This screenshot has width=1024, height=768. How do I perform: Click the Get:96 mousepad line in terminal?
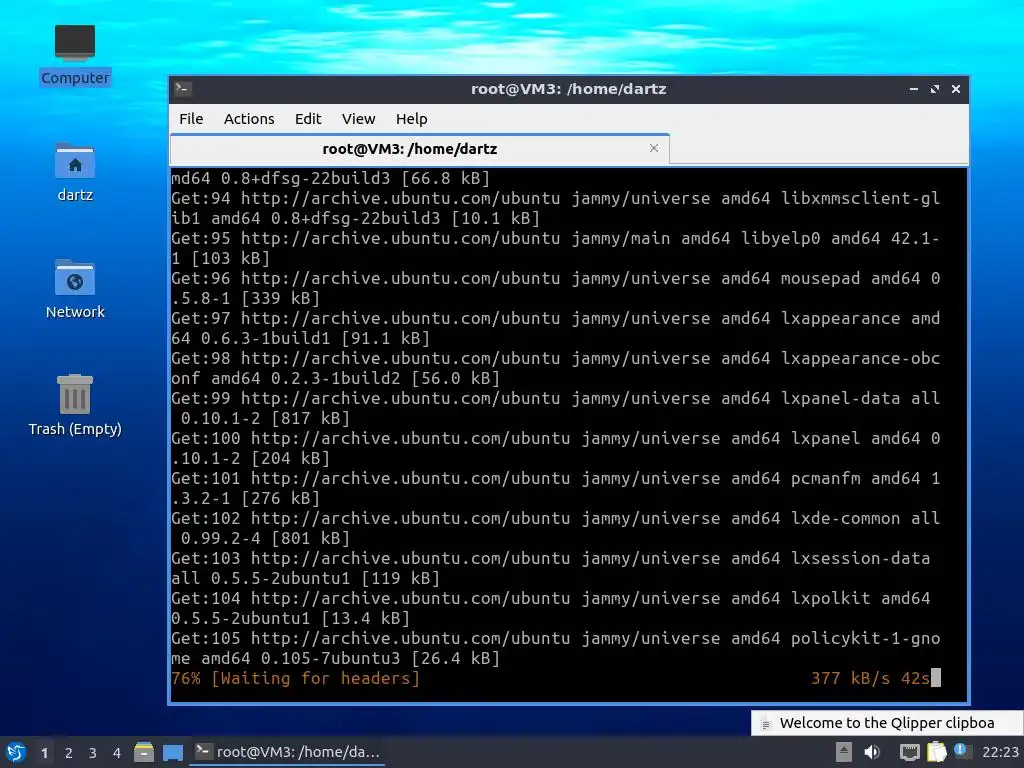pyautogui.click(x=556, y=288)
